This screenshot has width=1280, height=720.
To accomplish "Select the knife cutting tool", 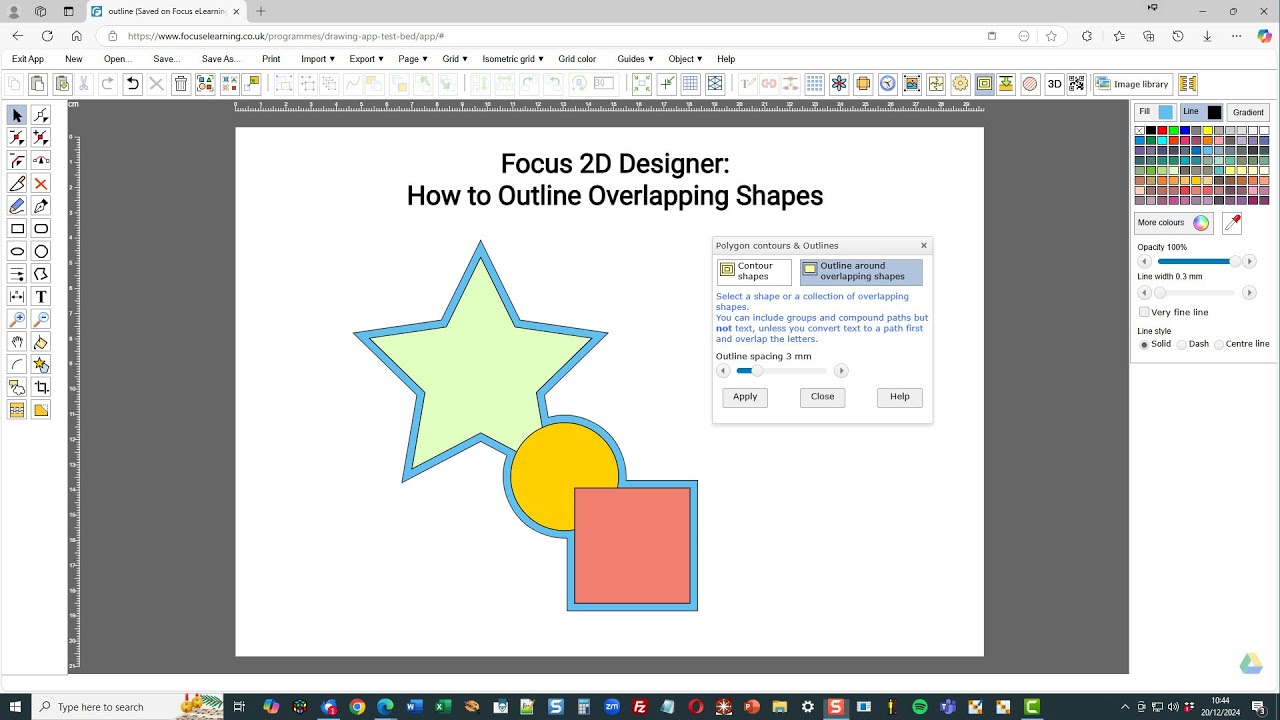I will pyautogui.click(x=17, y=184).
